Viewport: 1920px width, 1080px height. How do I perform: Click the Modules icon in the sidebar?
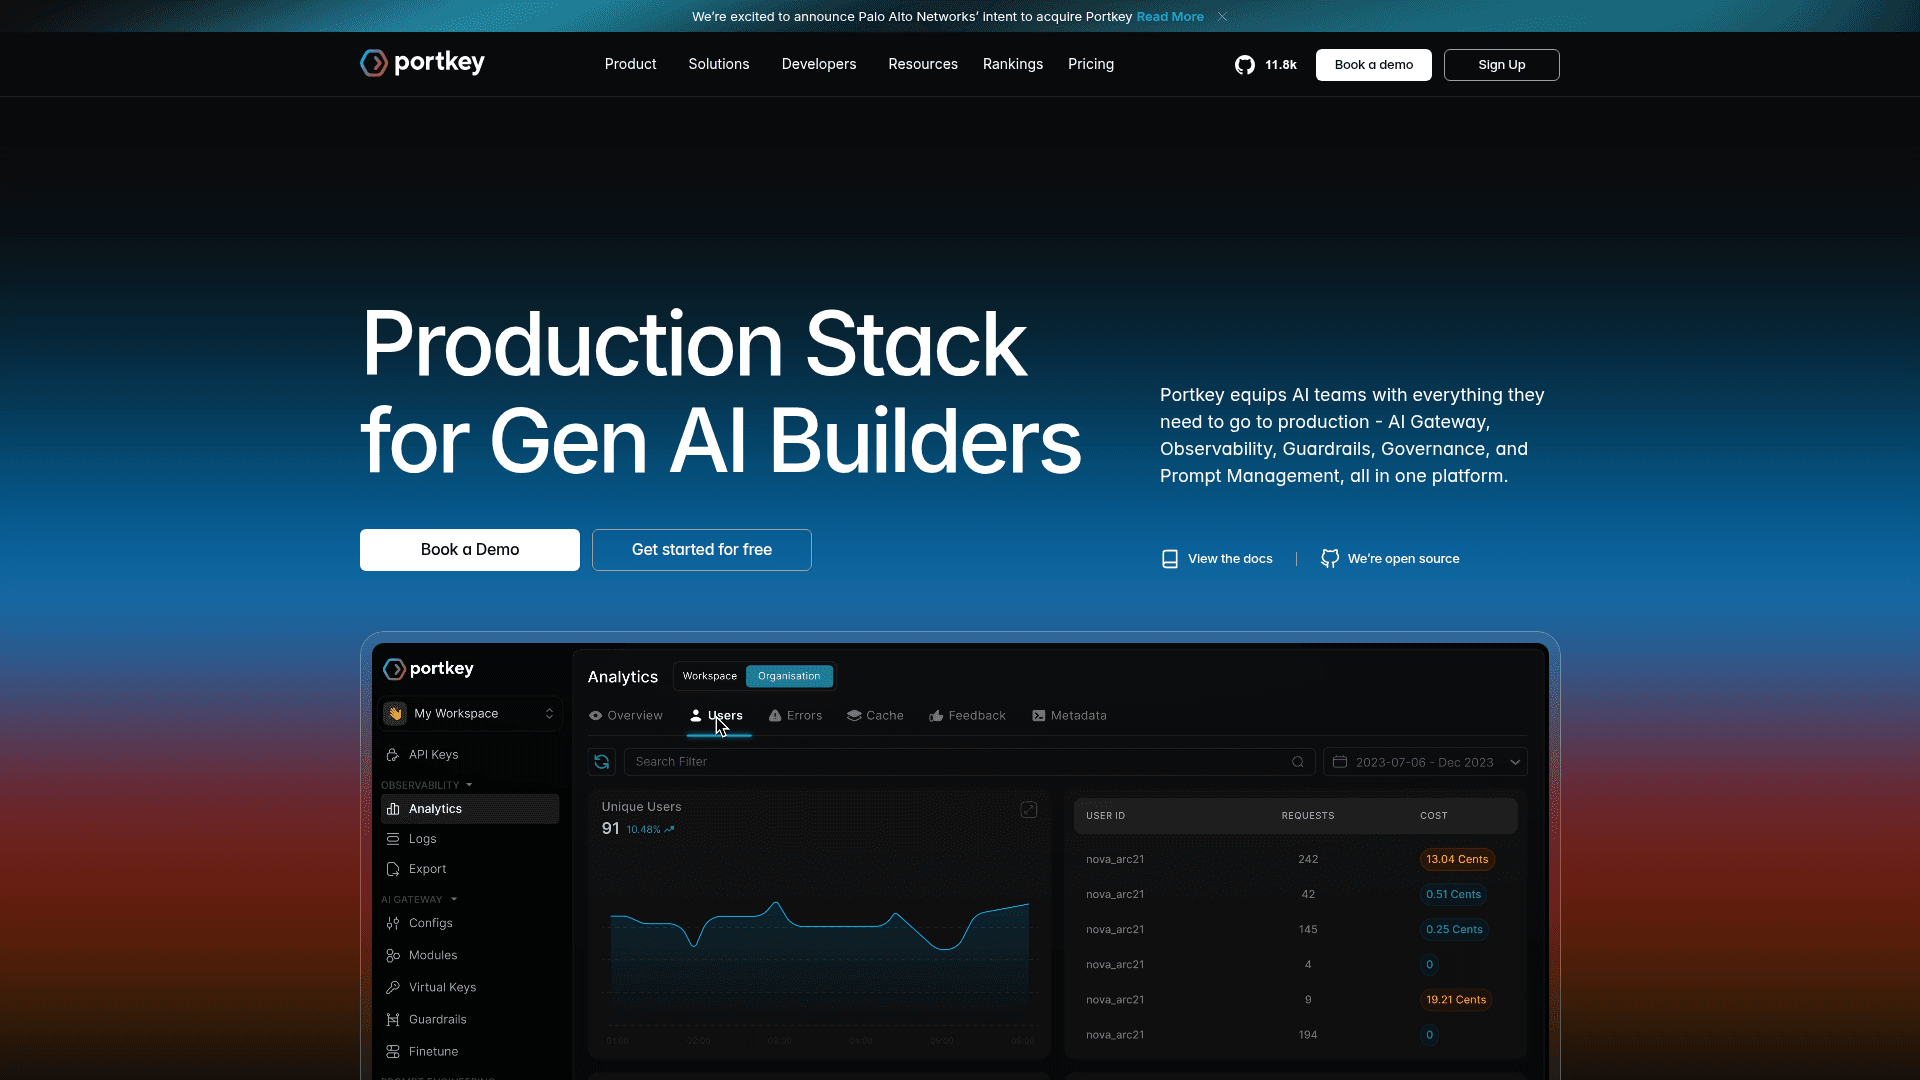(393, 955)
